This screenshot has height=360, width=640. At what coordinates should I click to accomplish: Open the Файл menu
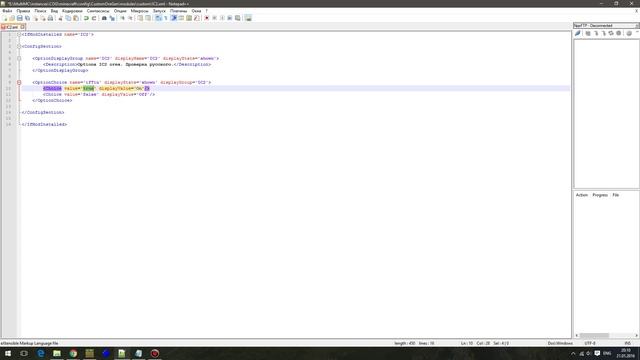[x=7, y=11]
